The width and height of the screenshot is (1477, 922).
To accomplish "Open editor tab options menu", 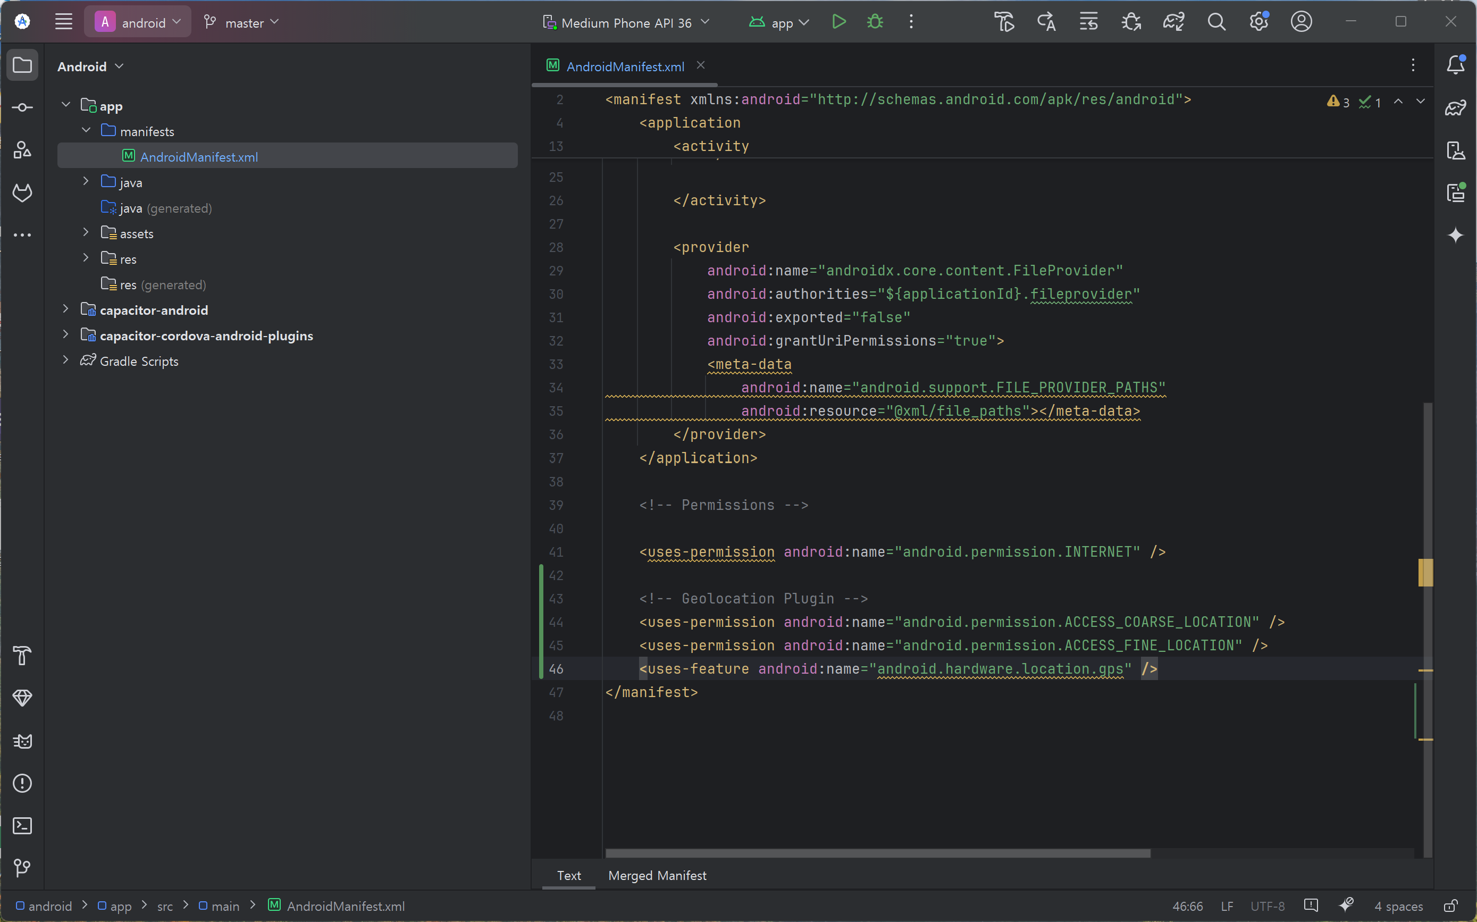I will [1413, 65].
